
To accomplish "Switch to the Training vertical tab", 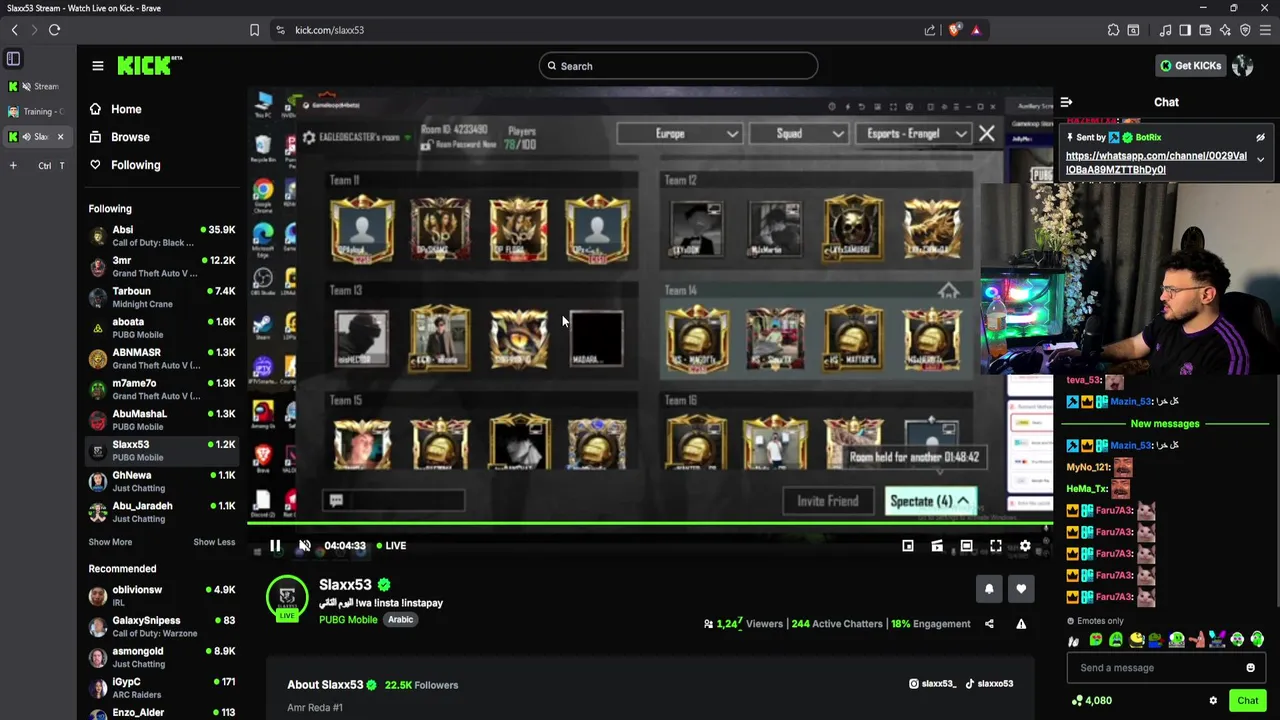I will click(36, 112).
